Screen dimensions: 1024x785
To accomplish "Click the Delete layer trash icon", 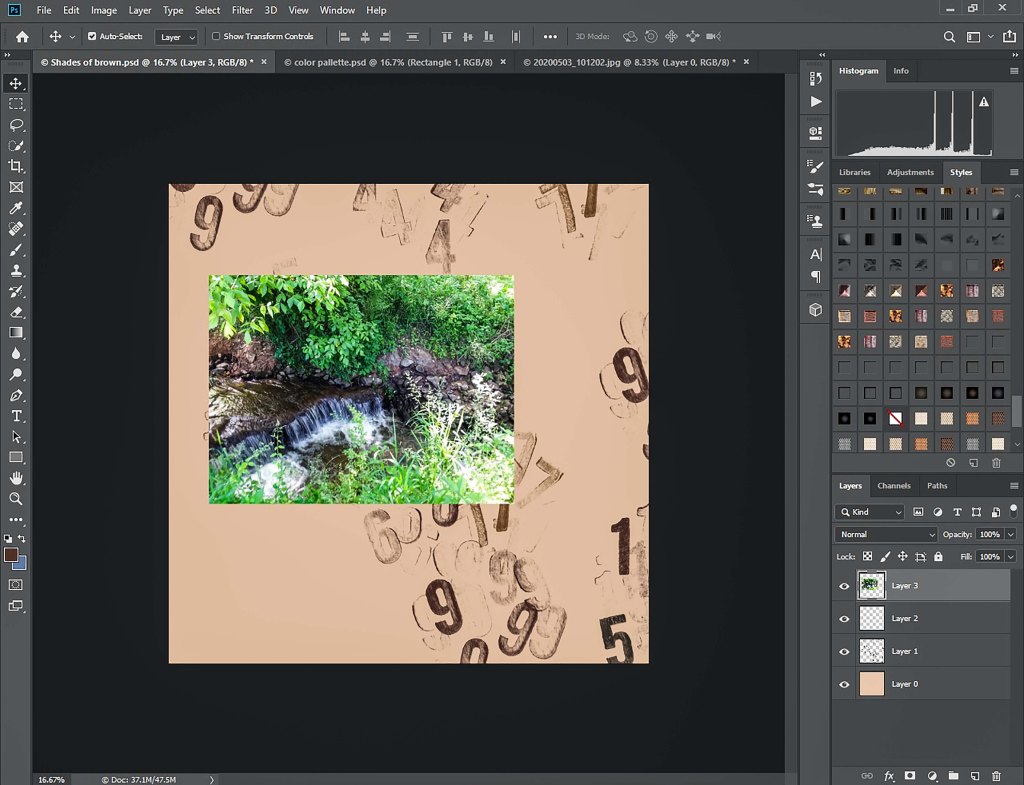I will point(996,775).
